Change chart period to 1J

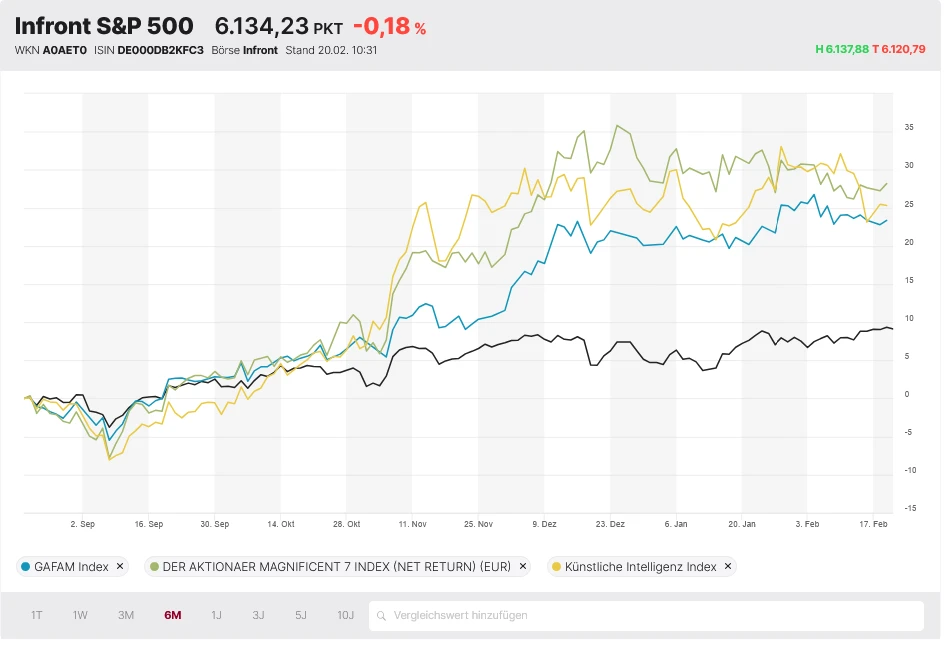tap(216, 615)
